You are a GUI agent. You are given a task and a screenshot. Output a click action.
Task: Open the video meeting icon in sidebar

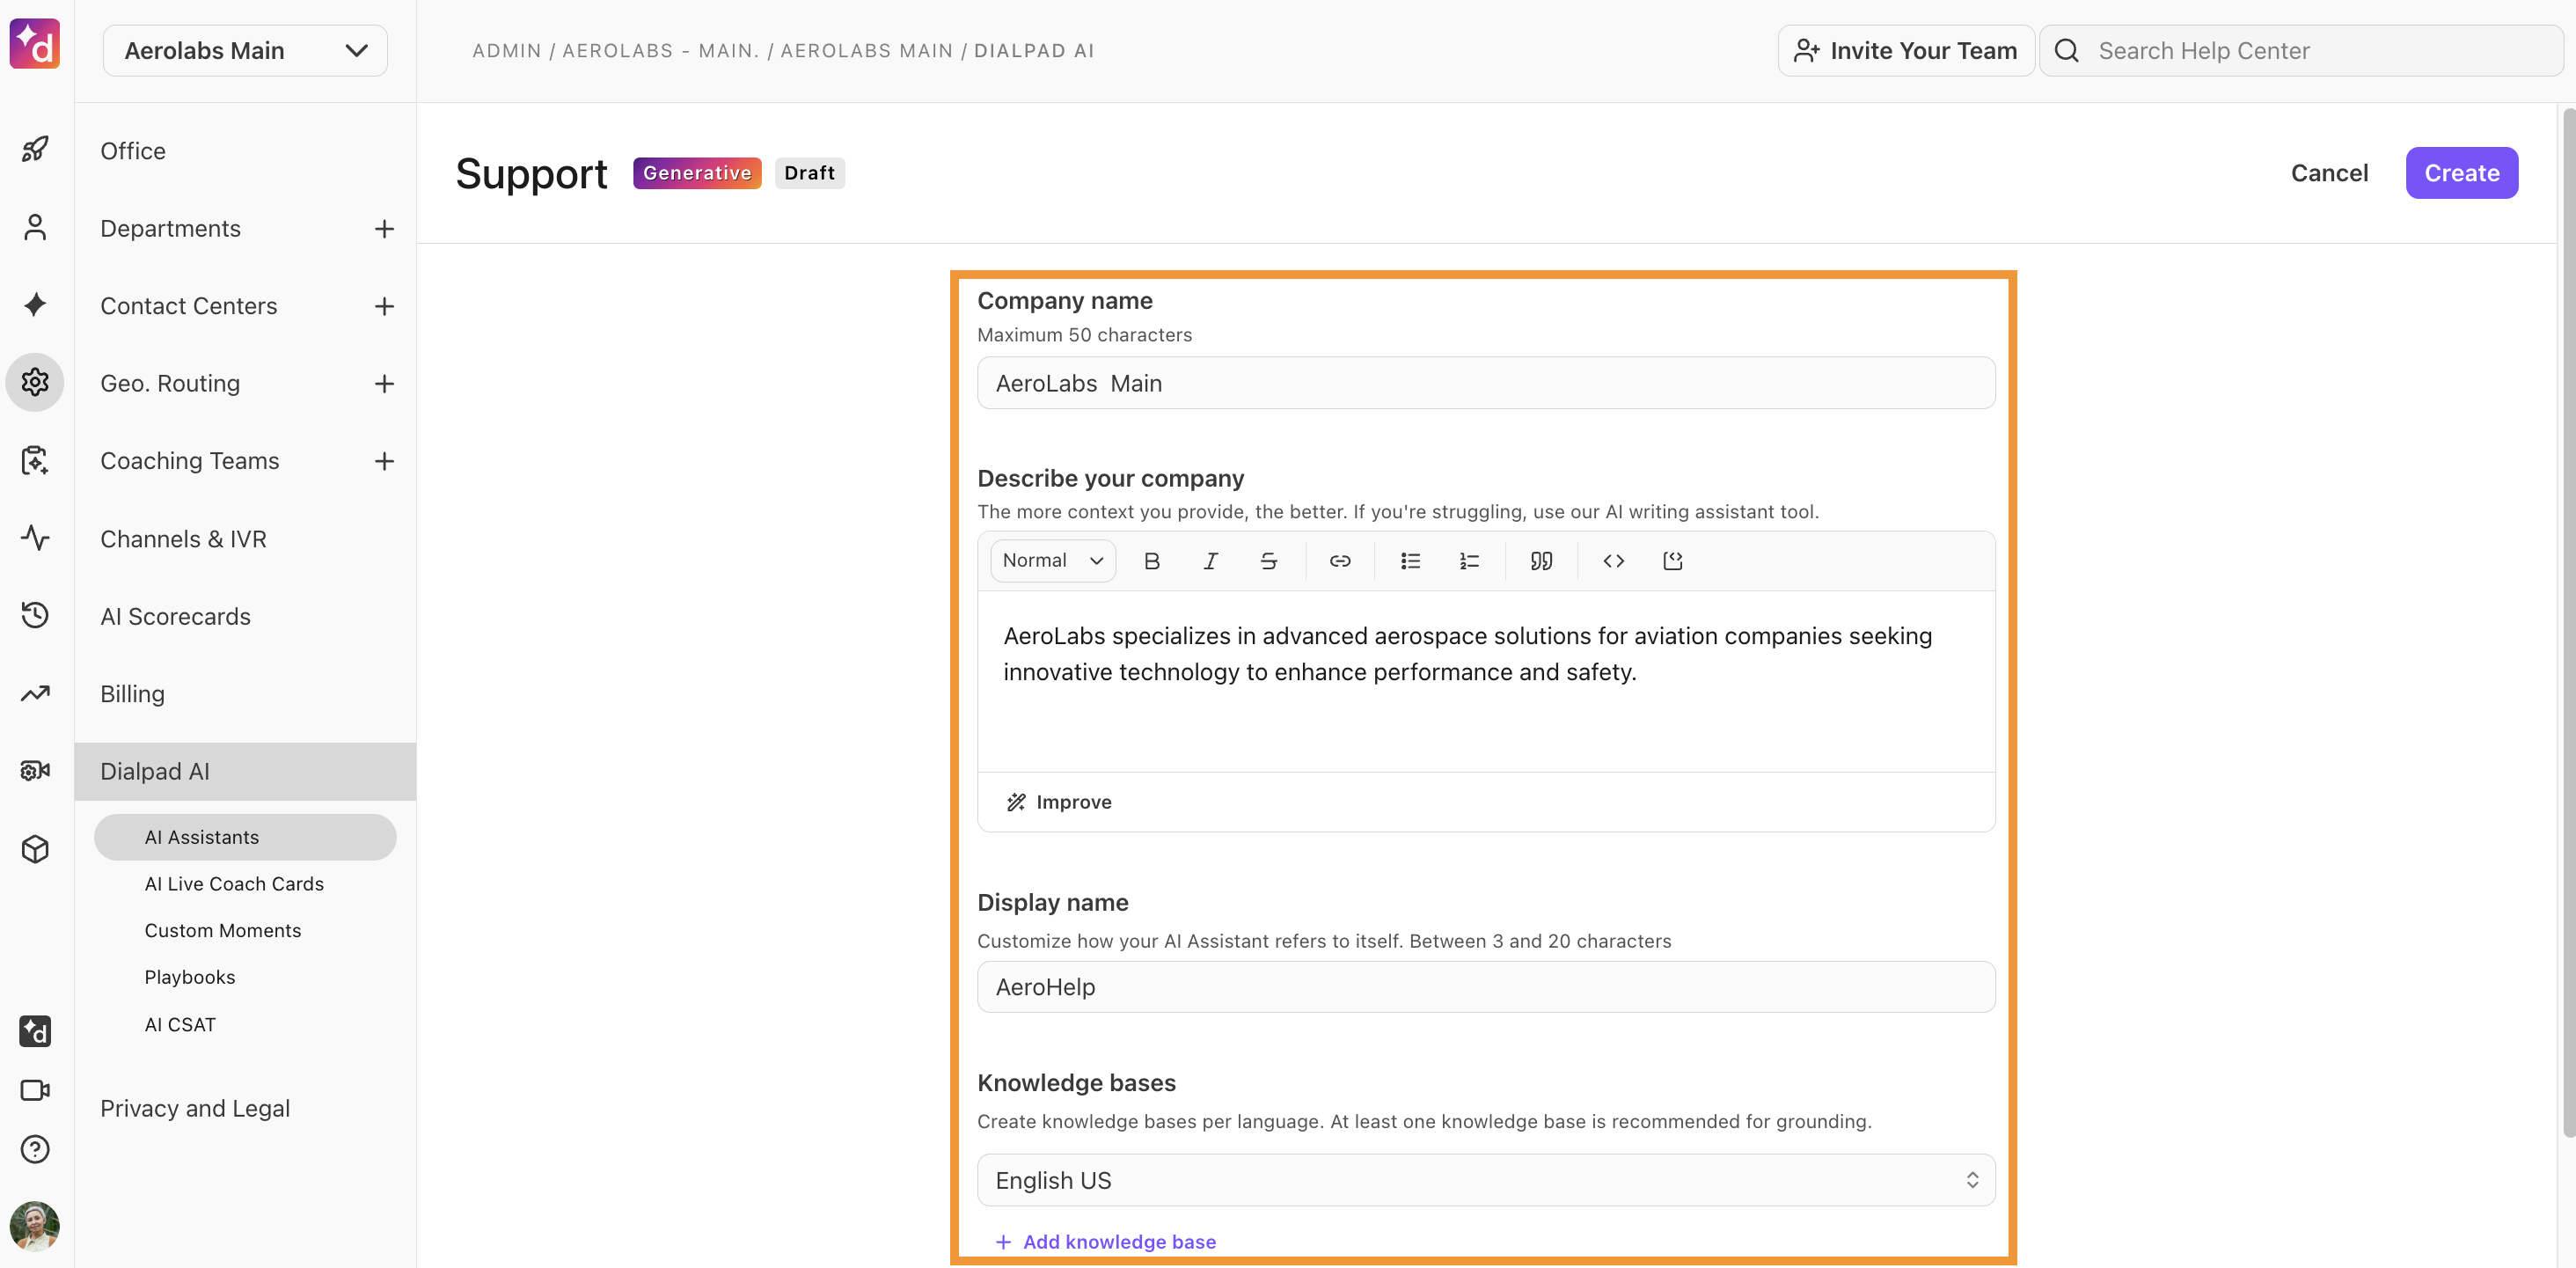coord(35,1090)
